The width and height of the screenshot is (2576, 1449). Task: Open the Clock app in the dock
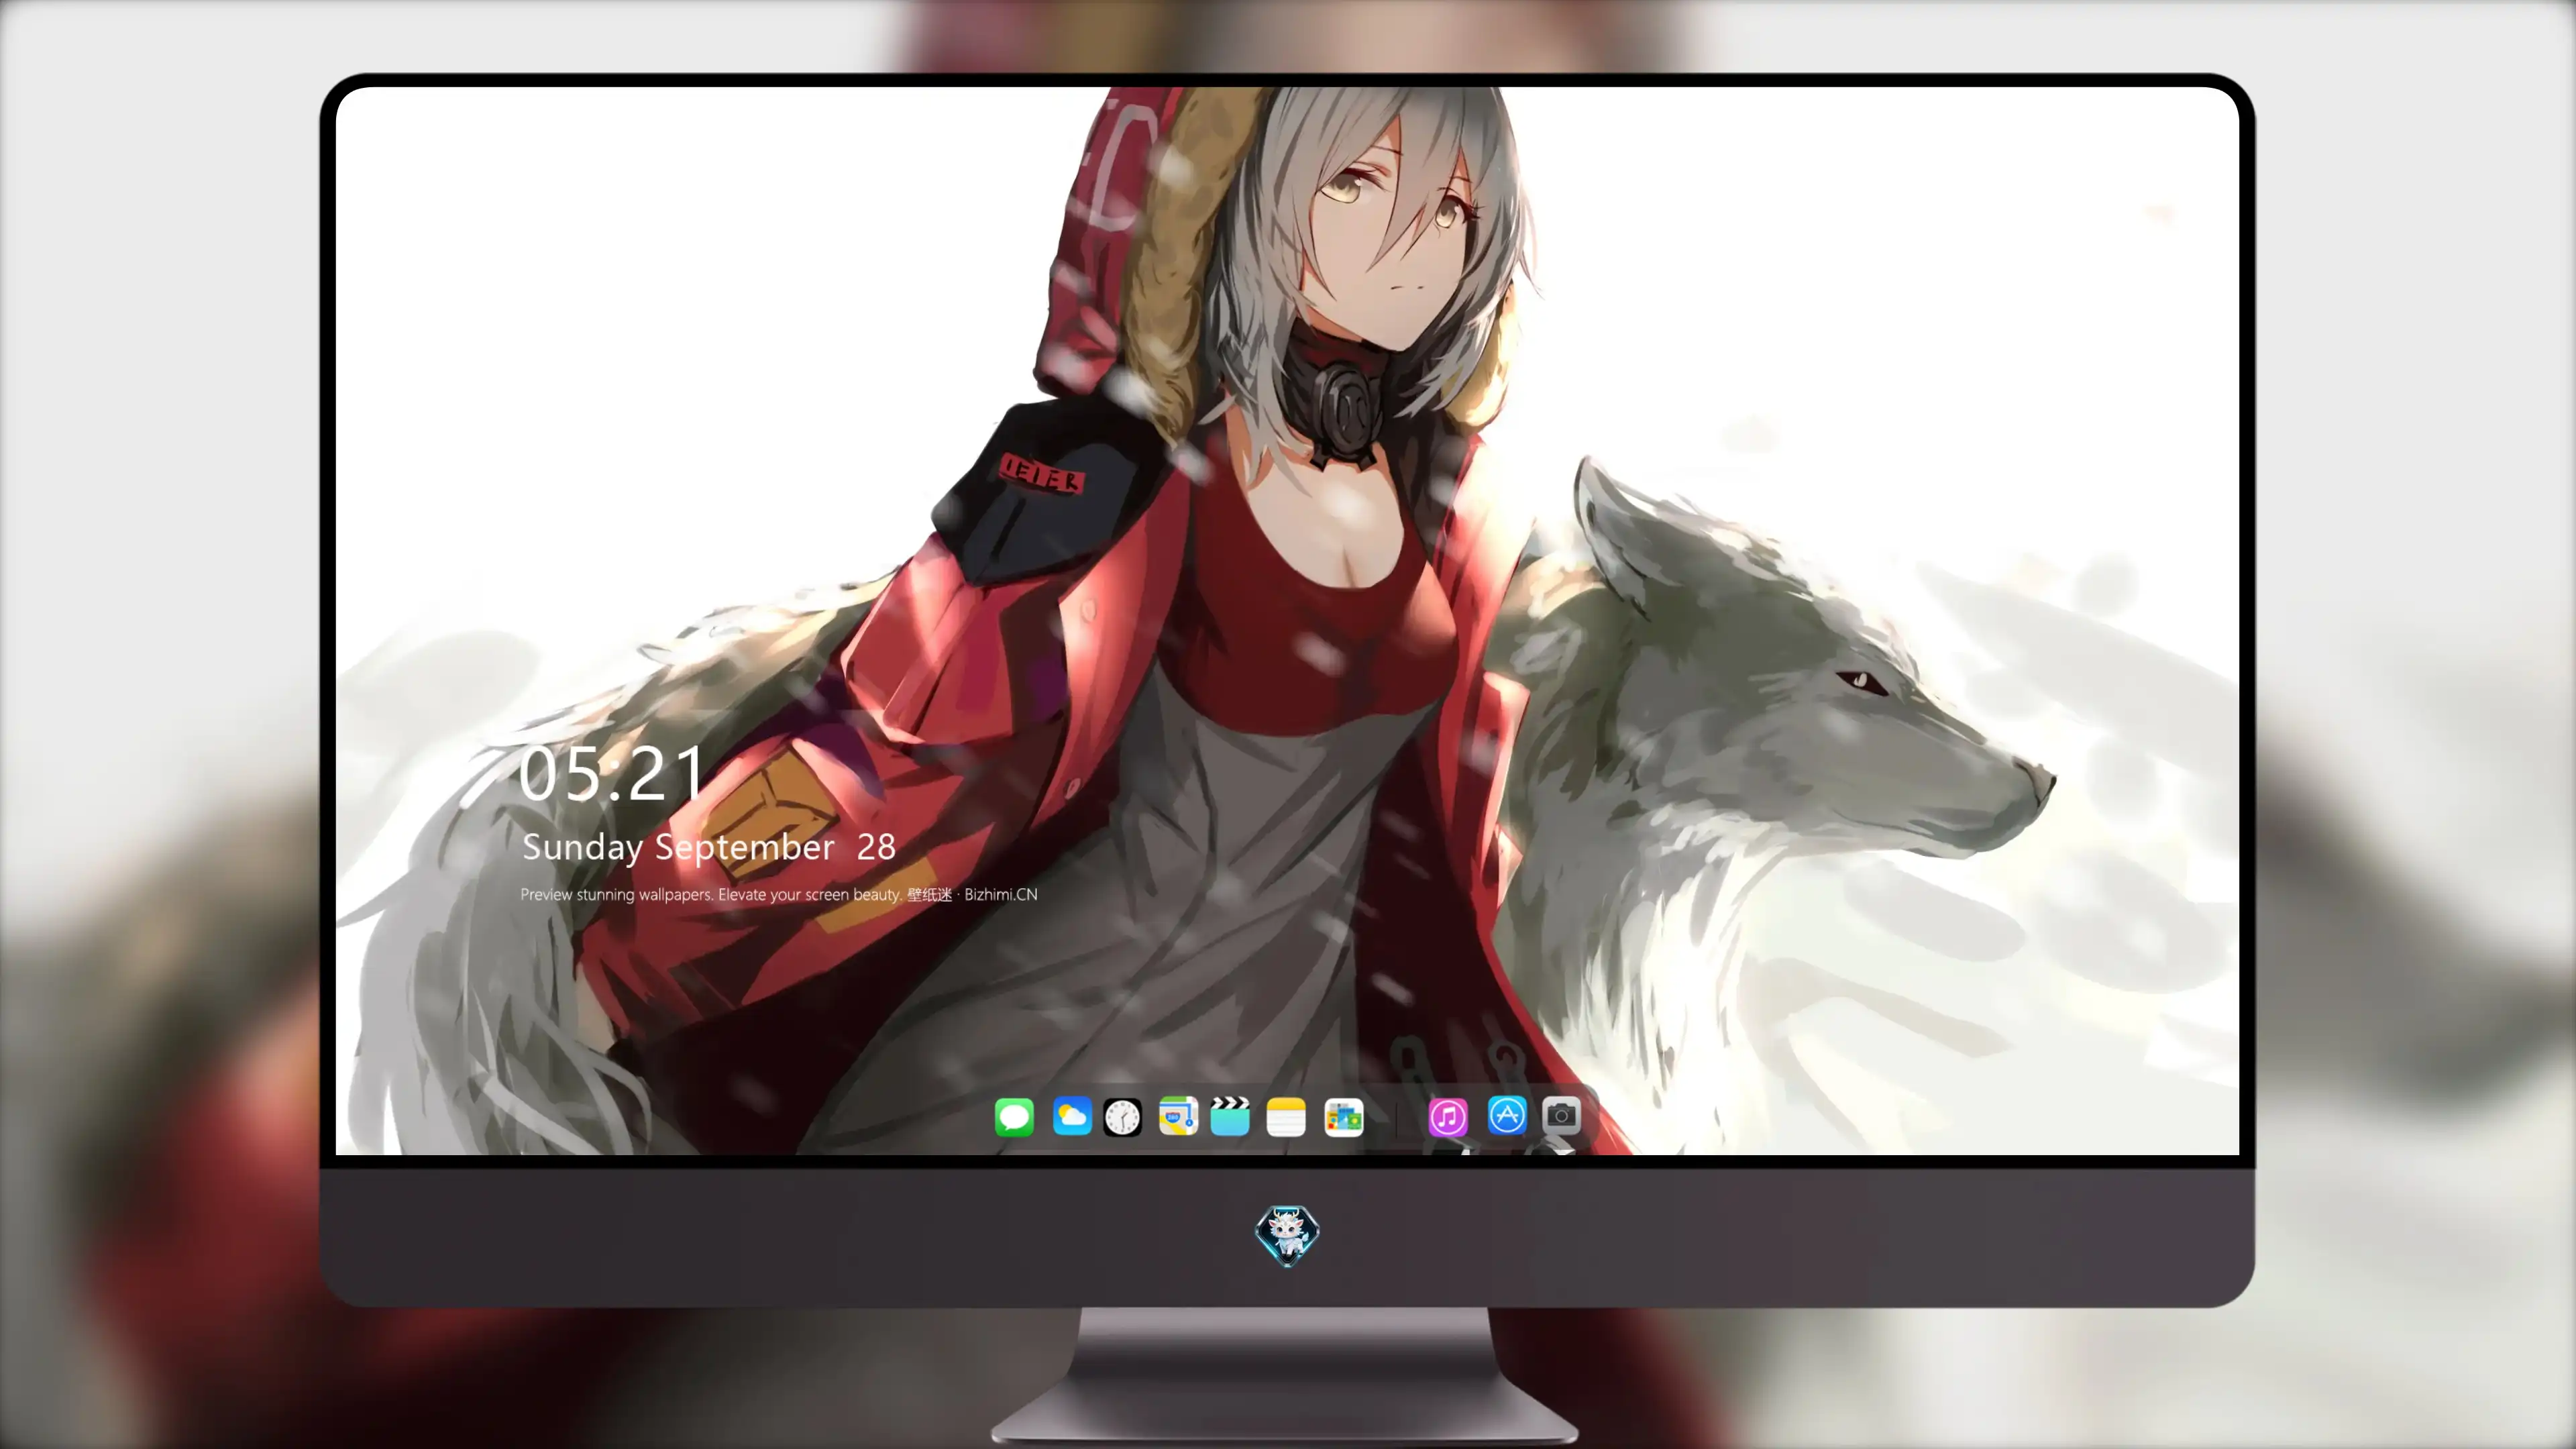(x=1122, y=1117)
